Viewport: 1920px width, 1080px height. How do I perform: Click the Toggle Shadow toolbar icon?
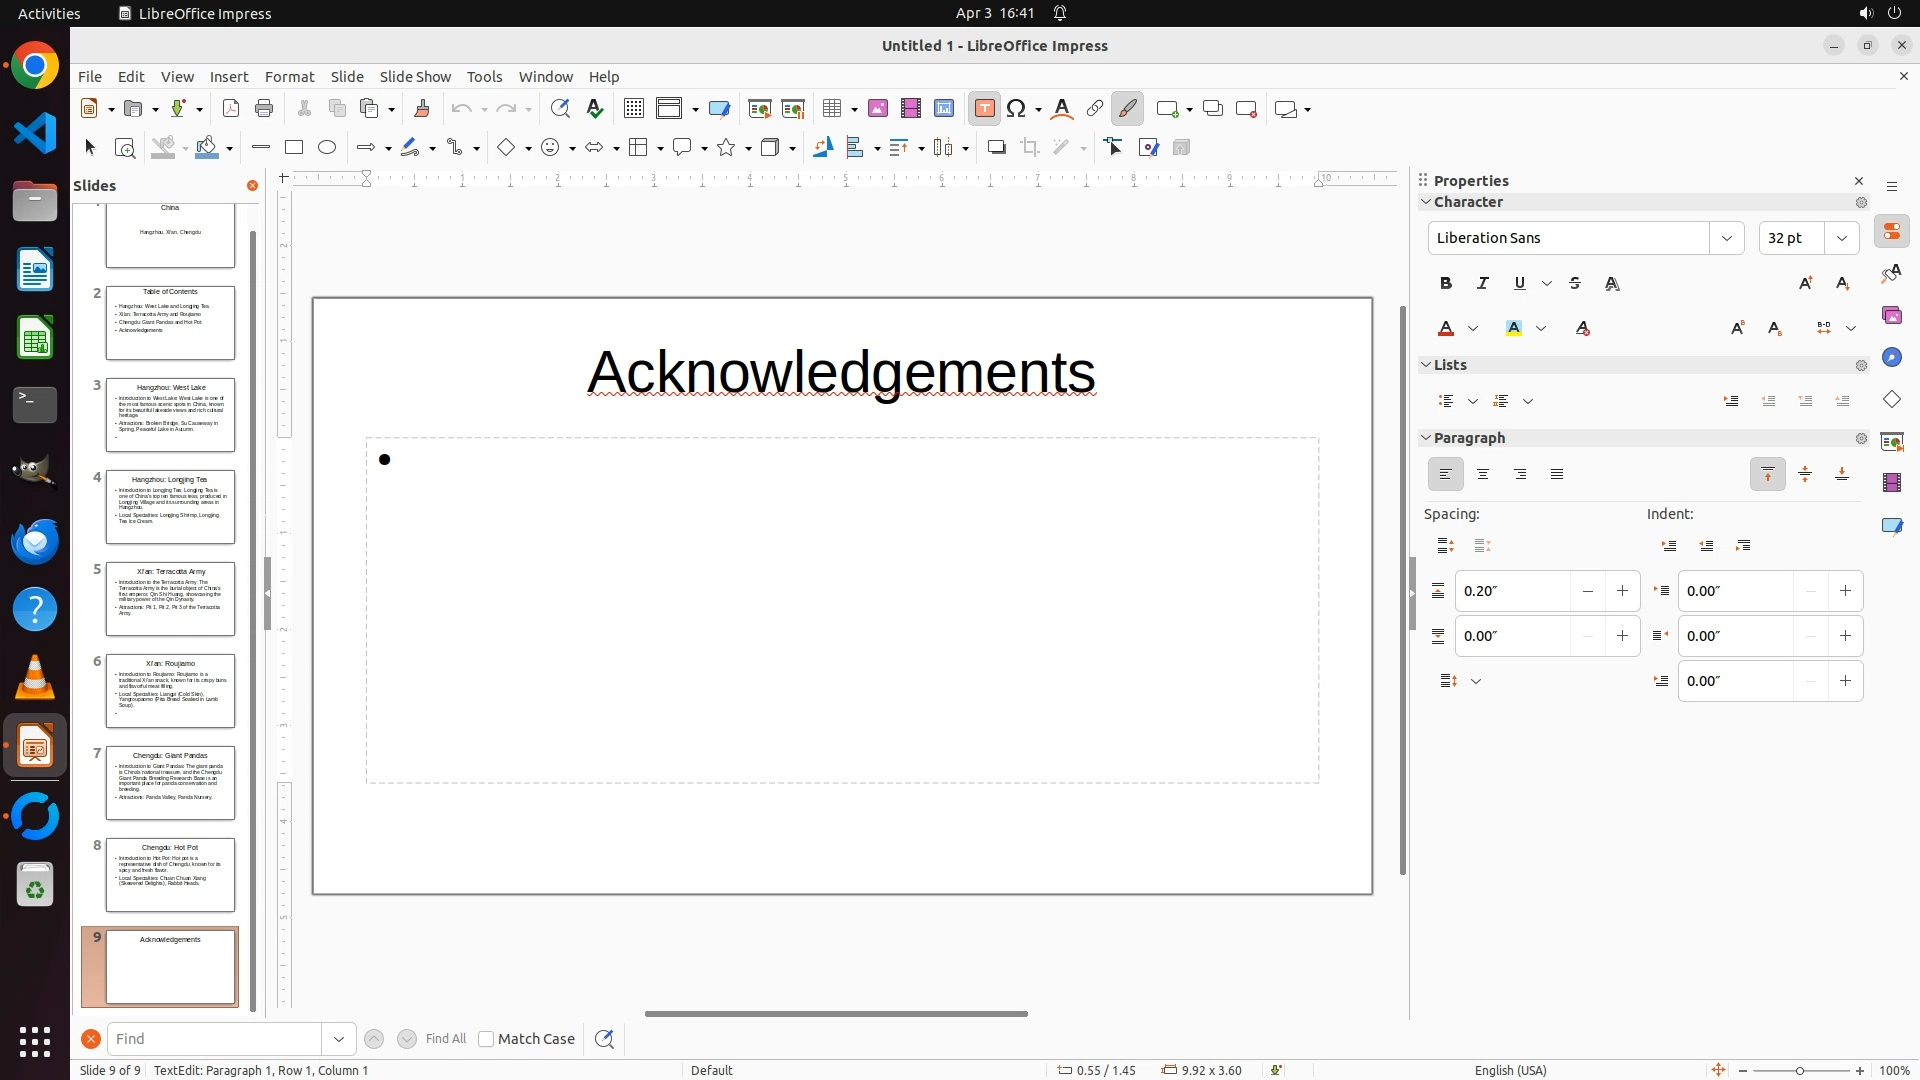point(996,148)
